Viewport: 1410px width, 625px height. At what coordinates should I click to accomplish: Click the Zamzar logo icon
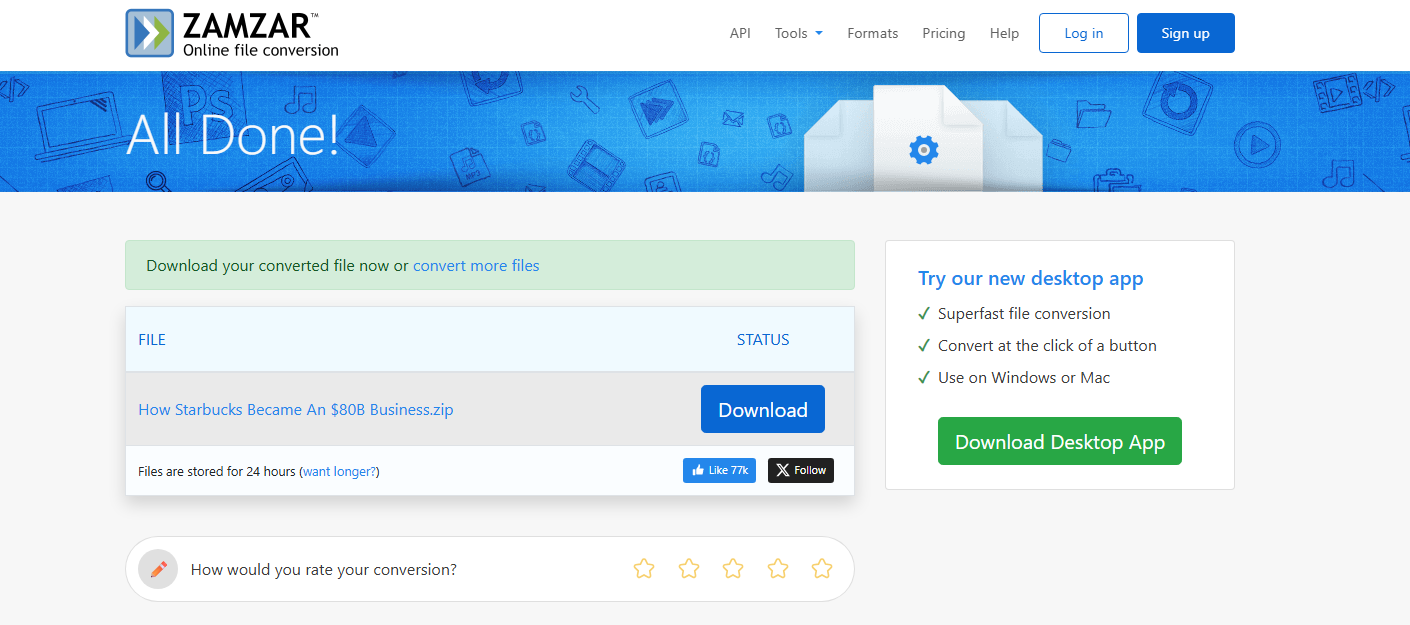click(151, 33)
